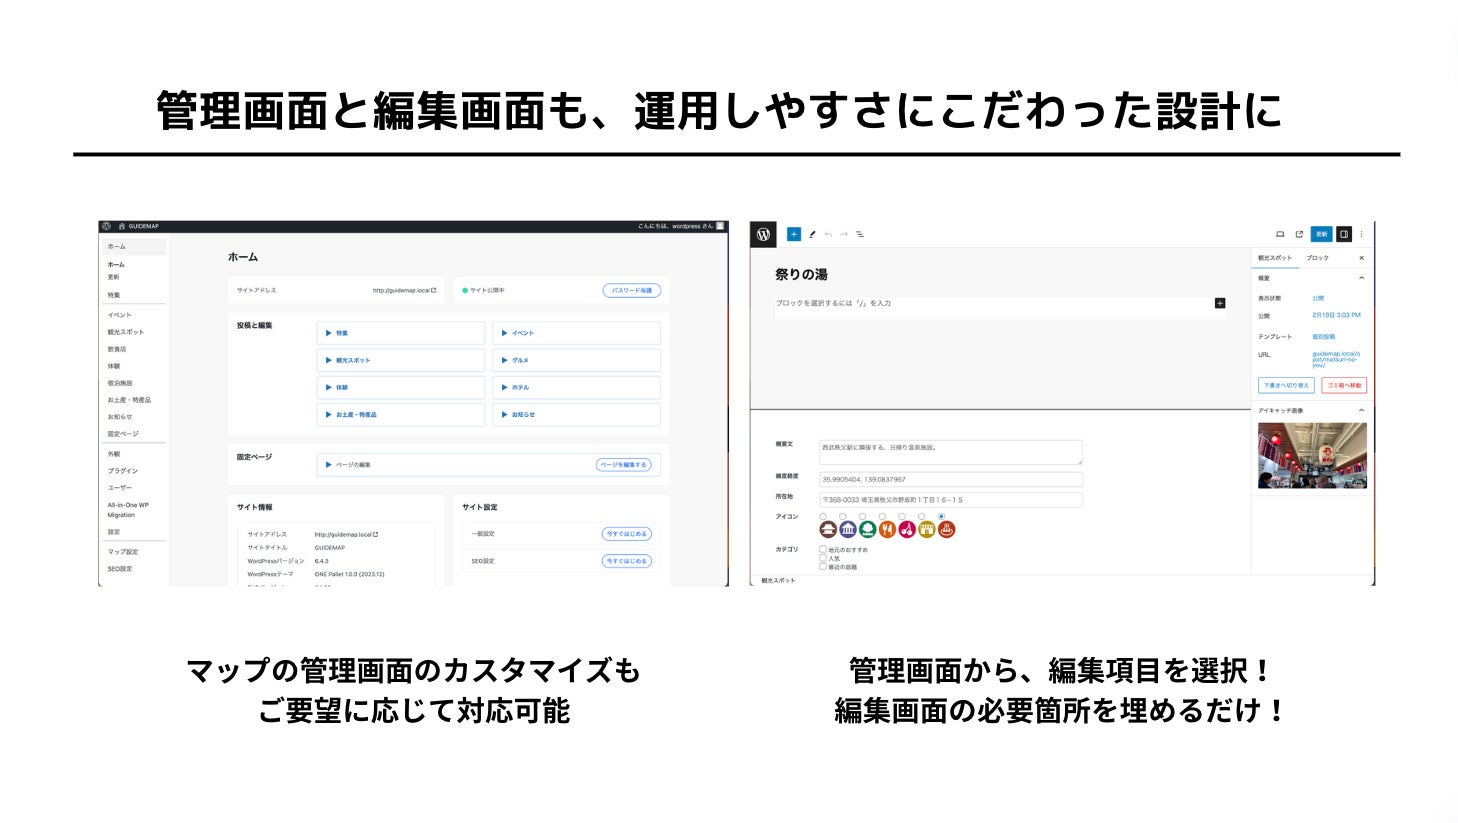Open the block inserter plus button
The image size is (1458, 823).
794,234
